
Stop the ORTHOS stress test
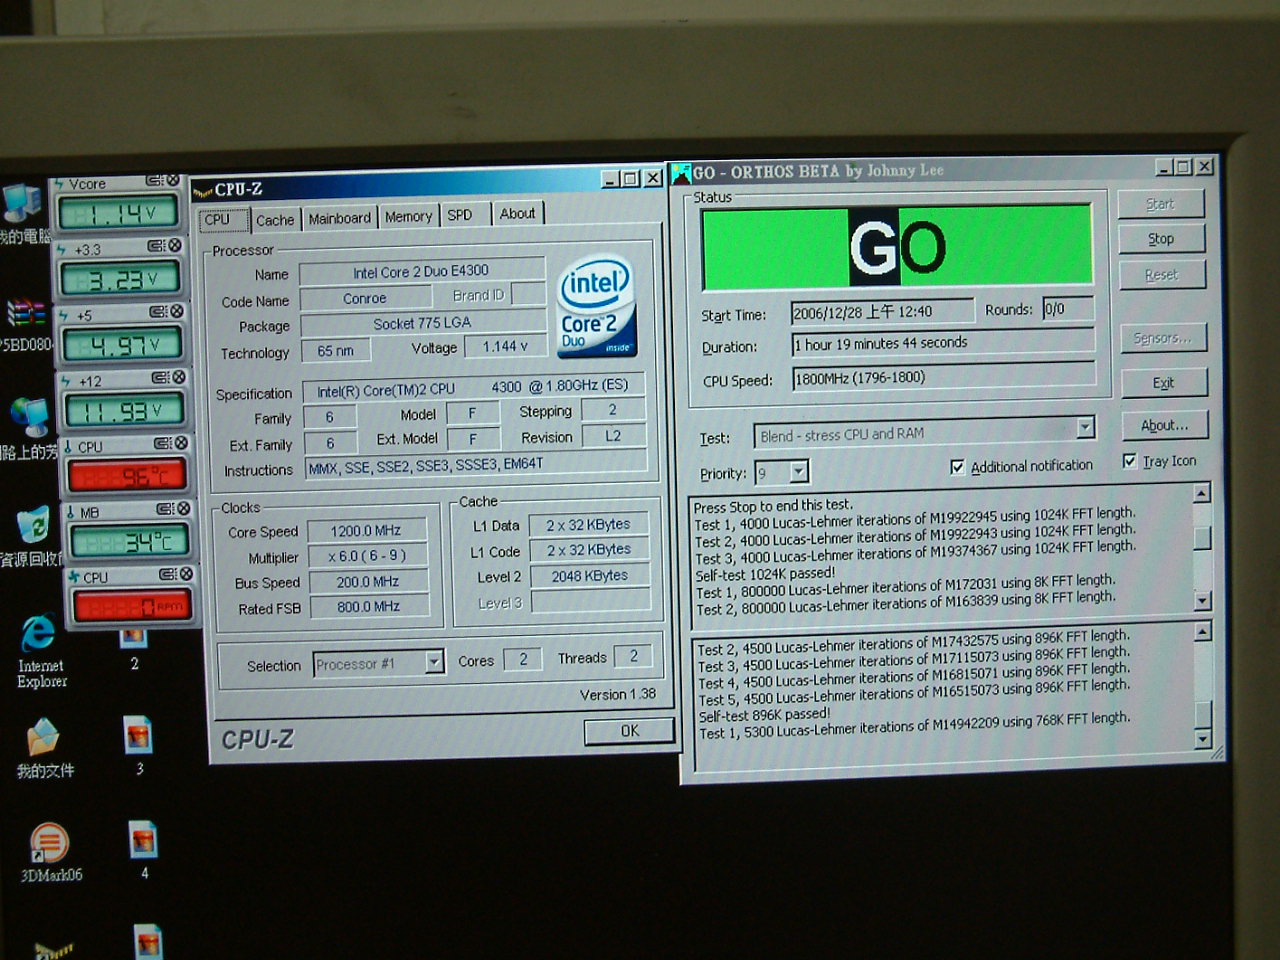click(x=1161, y=239)
